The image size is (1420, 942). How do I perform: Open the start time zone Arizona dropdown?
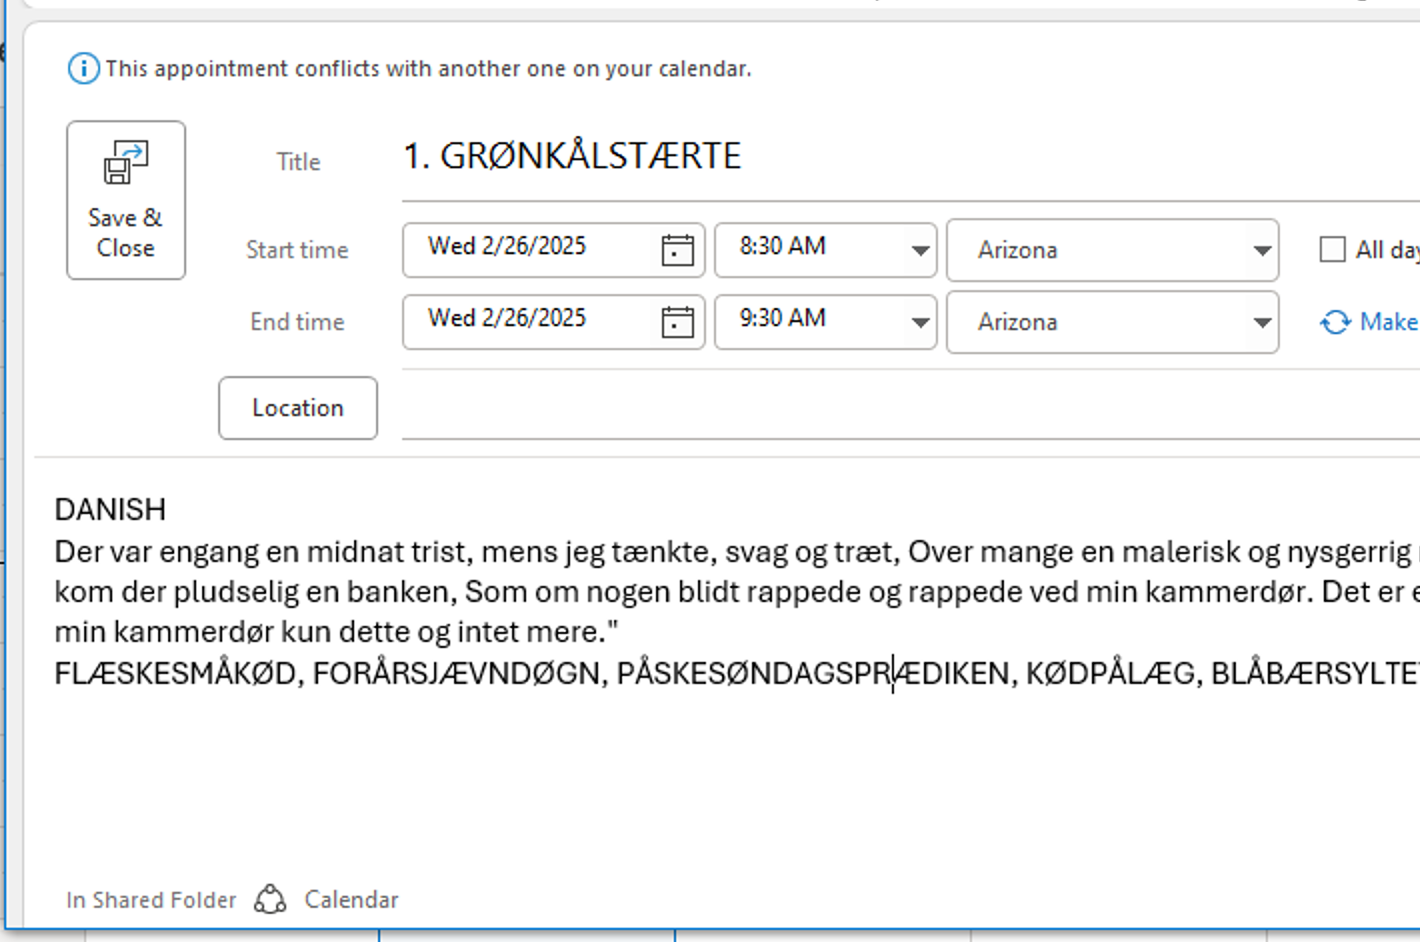(1262, 250)
